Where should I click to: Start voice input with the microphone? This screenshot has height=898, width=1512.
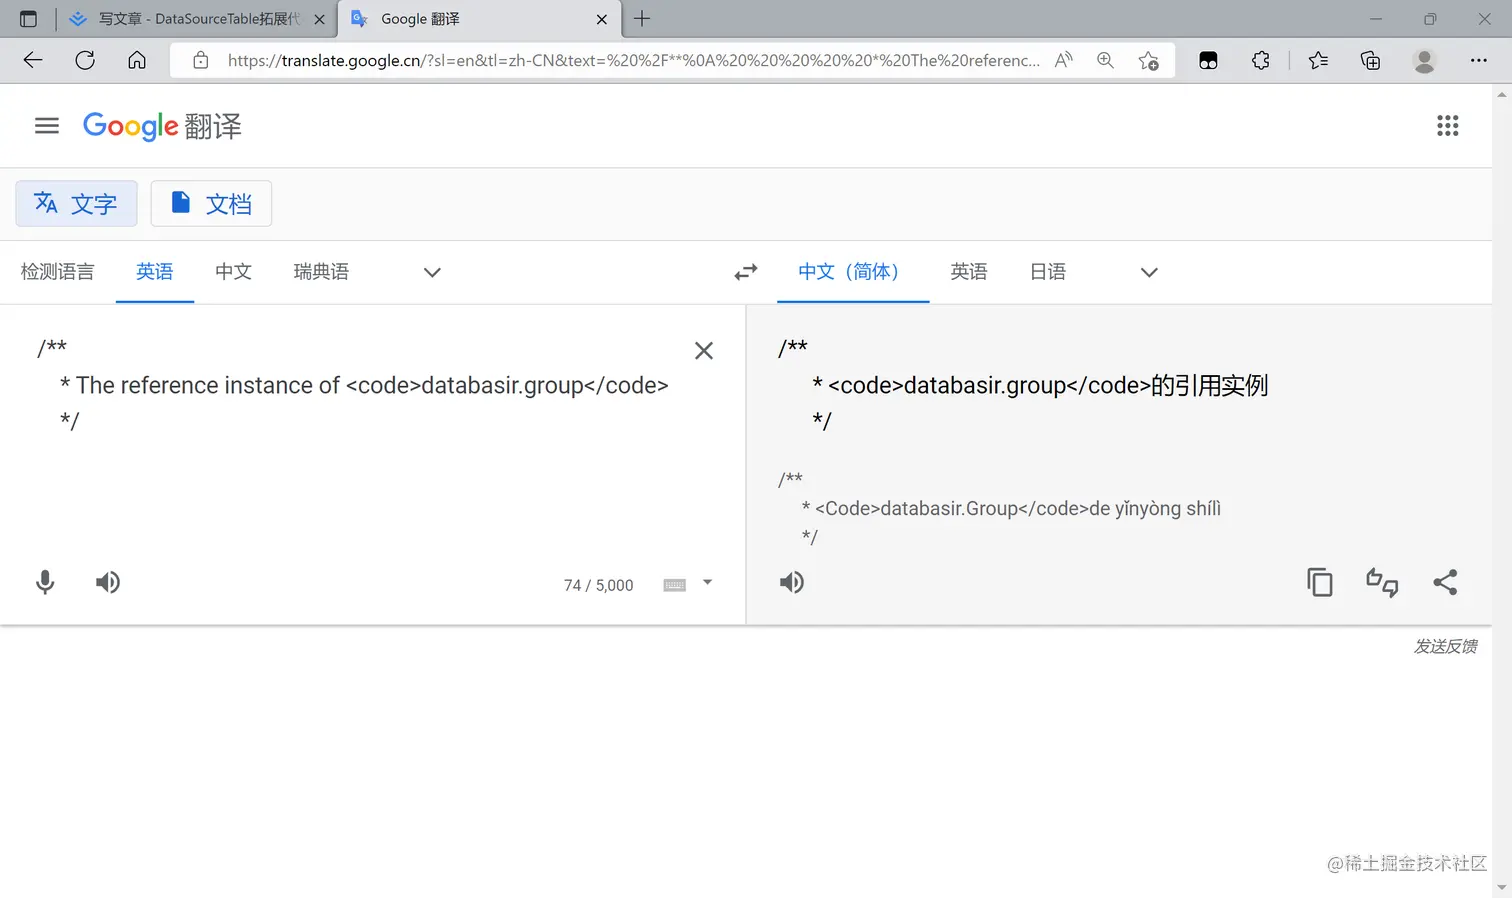(x=45, y=583)
